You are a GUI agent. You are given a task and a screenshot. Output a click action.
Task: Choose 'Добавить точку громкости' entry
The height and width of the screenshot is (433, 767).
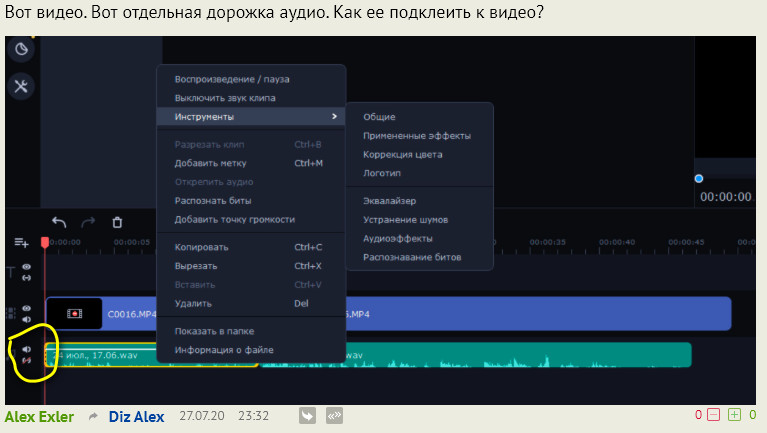pyautogui.click(x=251, y=220)
